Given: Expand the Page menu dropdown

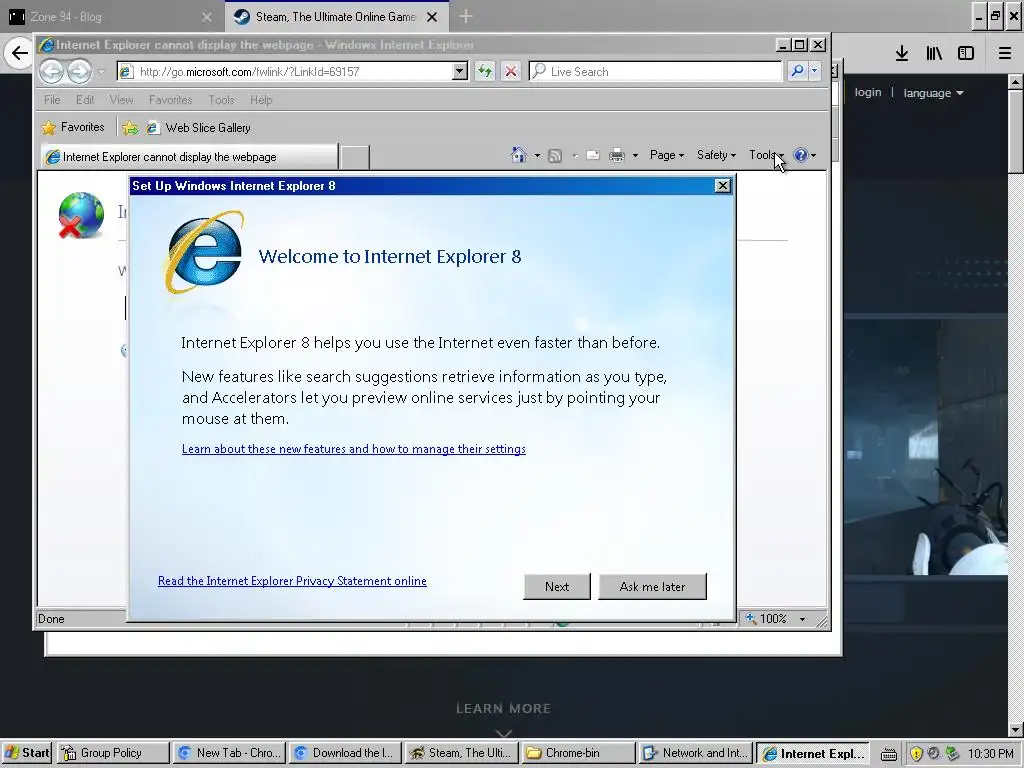Looking at the screenshot, I should pyautogui.click(x=667, y=155).
